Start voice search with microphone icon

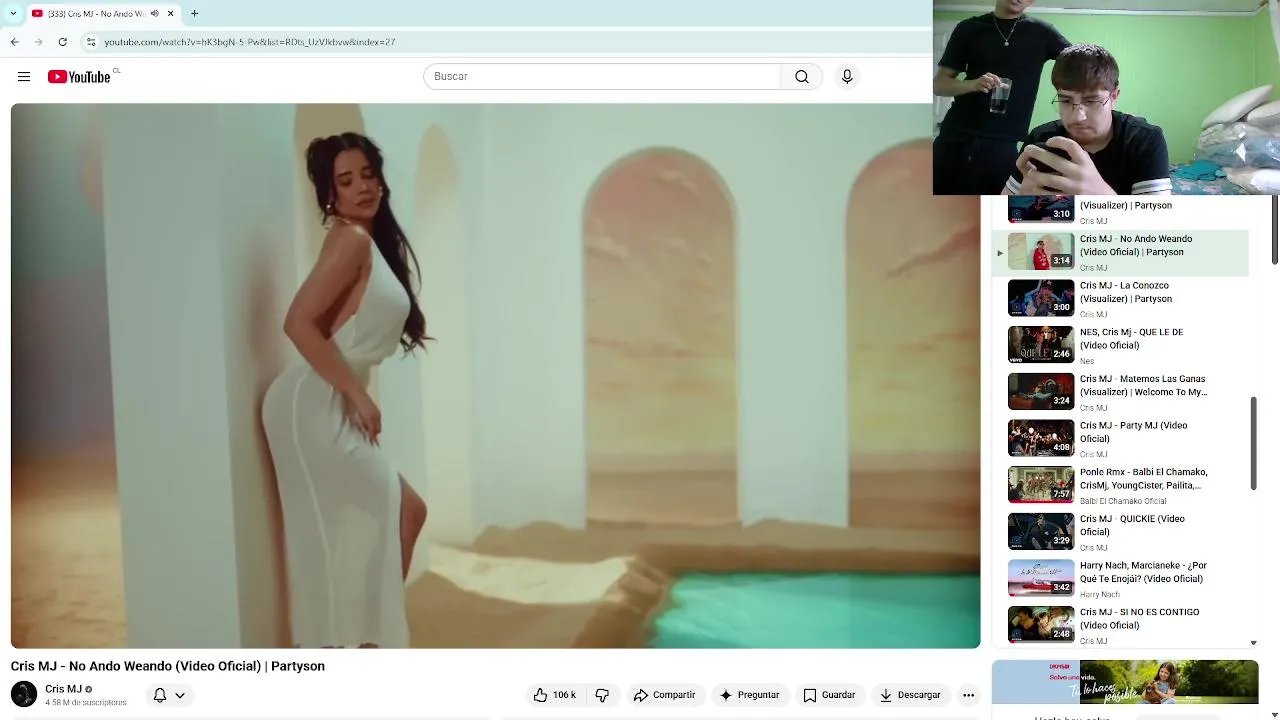coord(847,76)
